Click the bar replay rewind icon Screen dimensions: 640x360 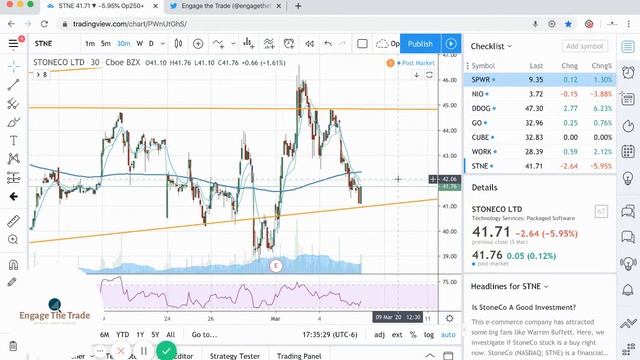pyautogui.click(x=309, y=43)
